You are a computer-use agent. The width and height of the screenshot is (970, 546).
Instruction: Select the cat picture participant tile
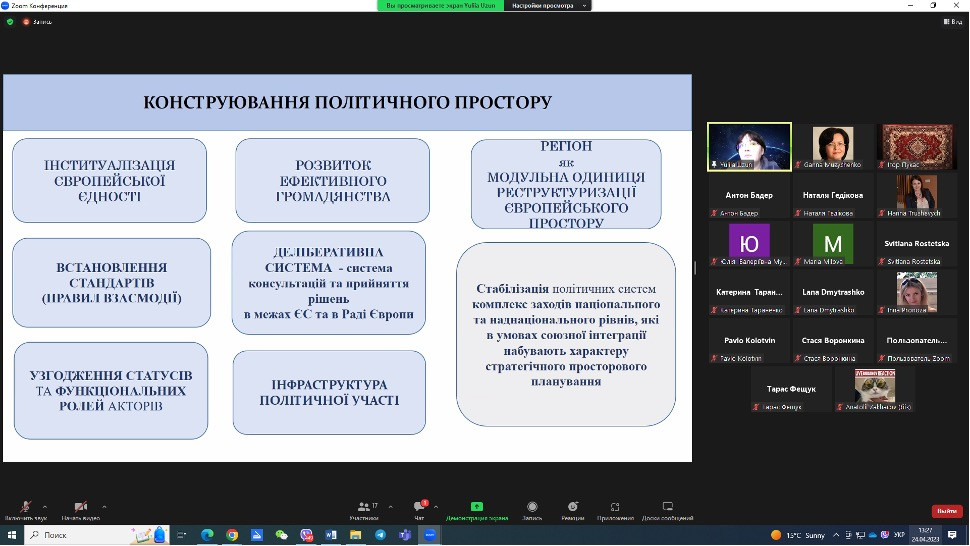click(x=874, y=387)
